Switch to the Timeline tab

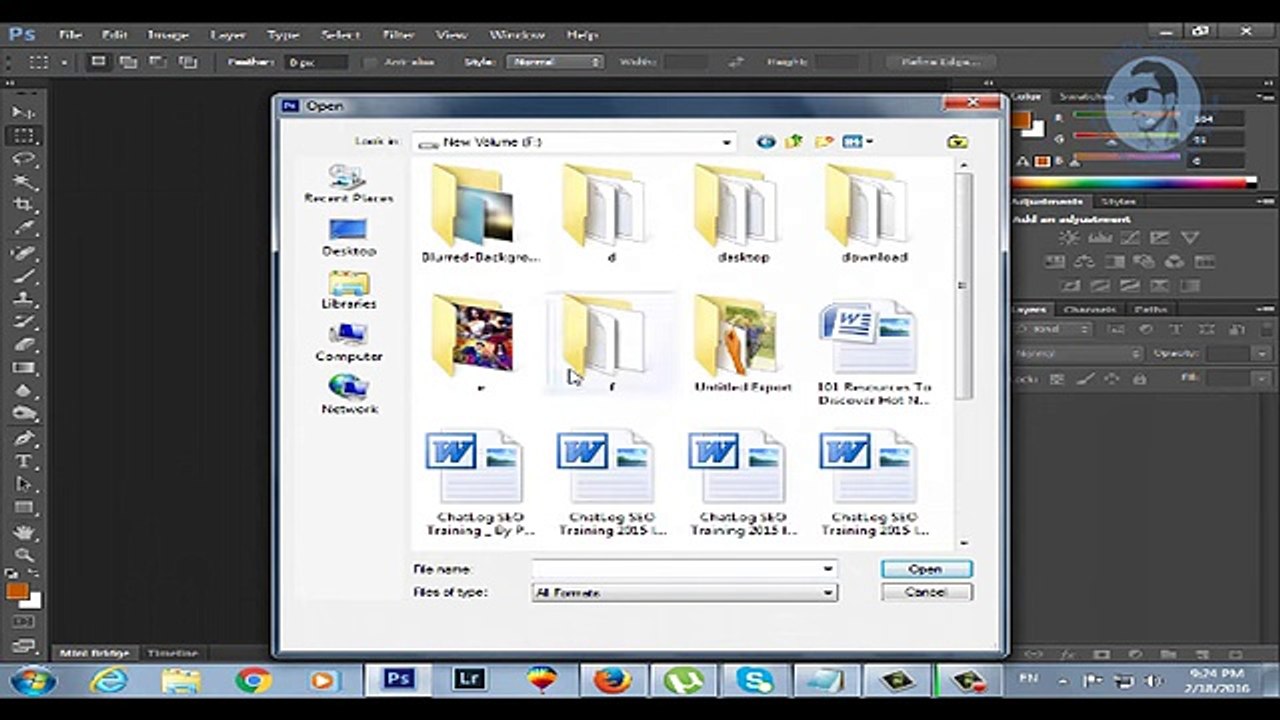click(172, 652)
